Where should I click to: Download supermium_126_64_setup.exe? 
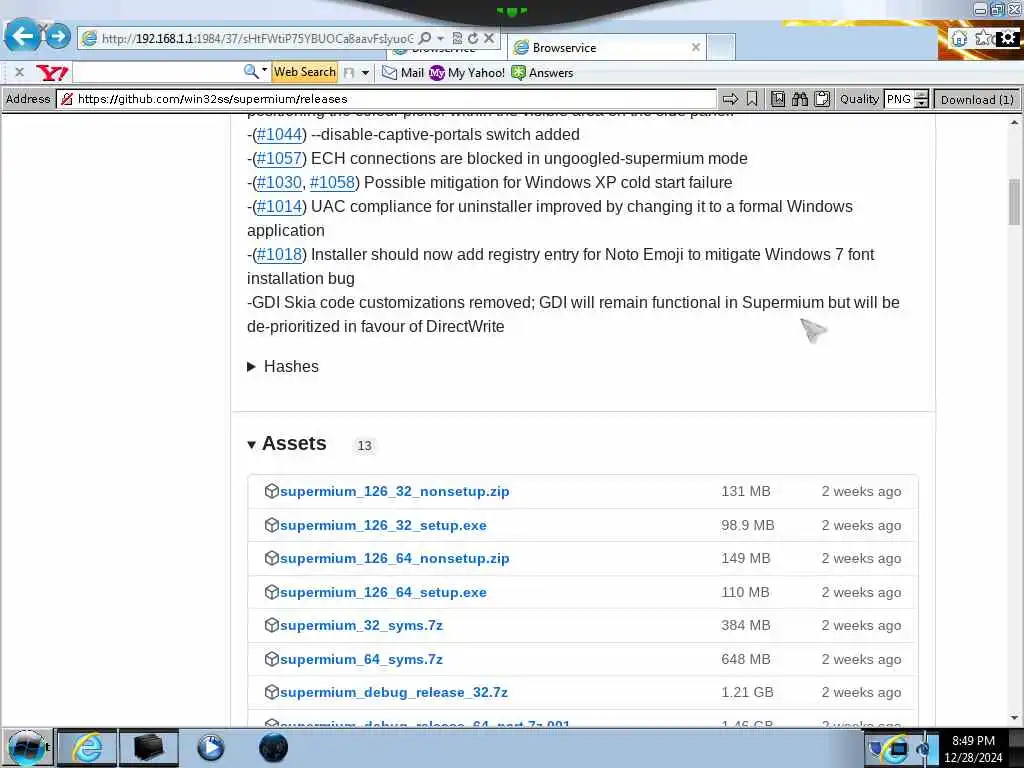(383, 592)
